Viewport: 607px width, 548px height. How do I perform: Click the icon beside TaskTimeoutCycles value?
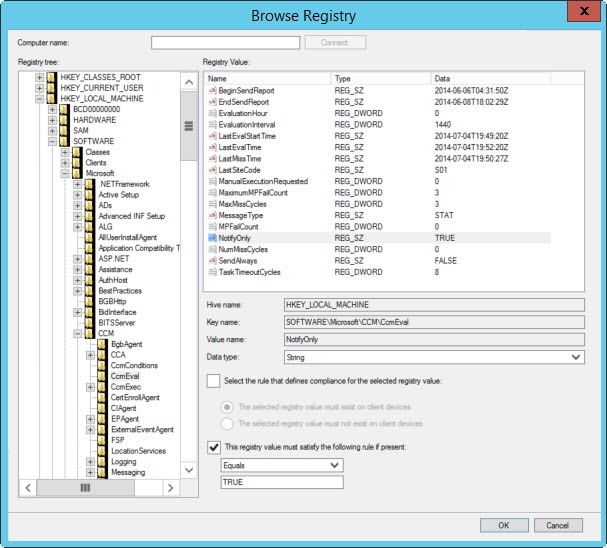[212, 271]
